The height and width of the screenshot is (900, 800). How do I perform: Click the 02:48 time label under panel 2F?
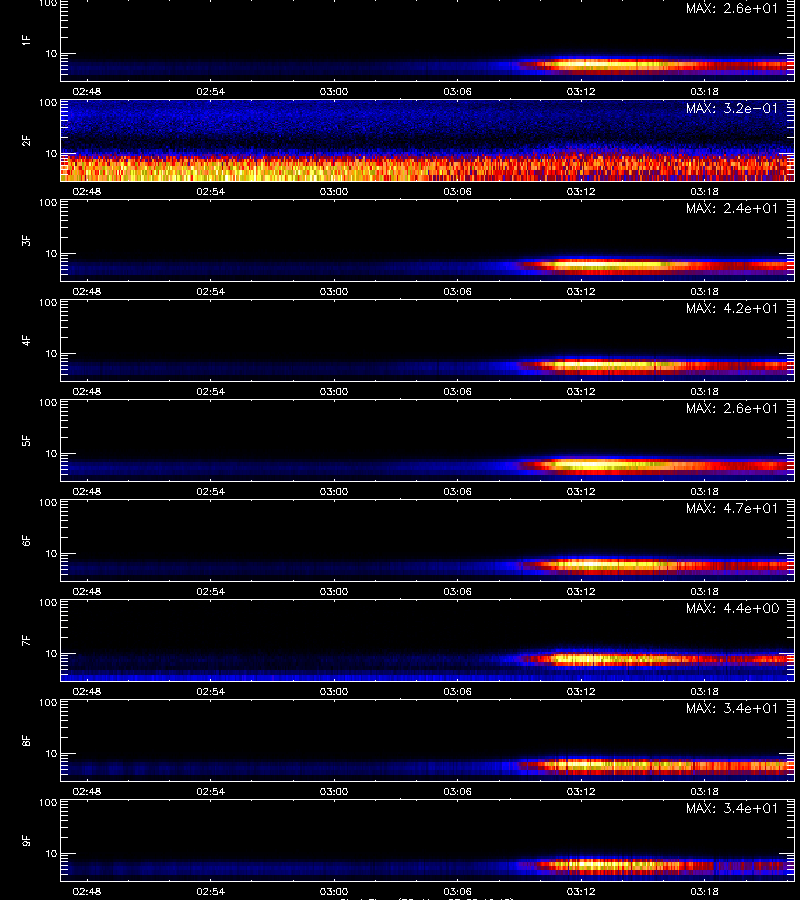coord(87,191)
